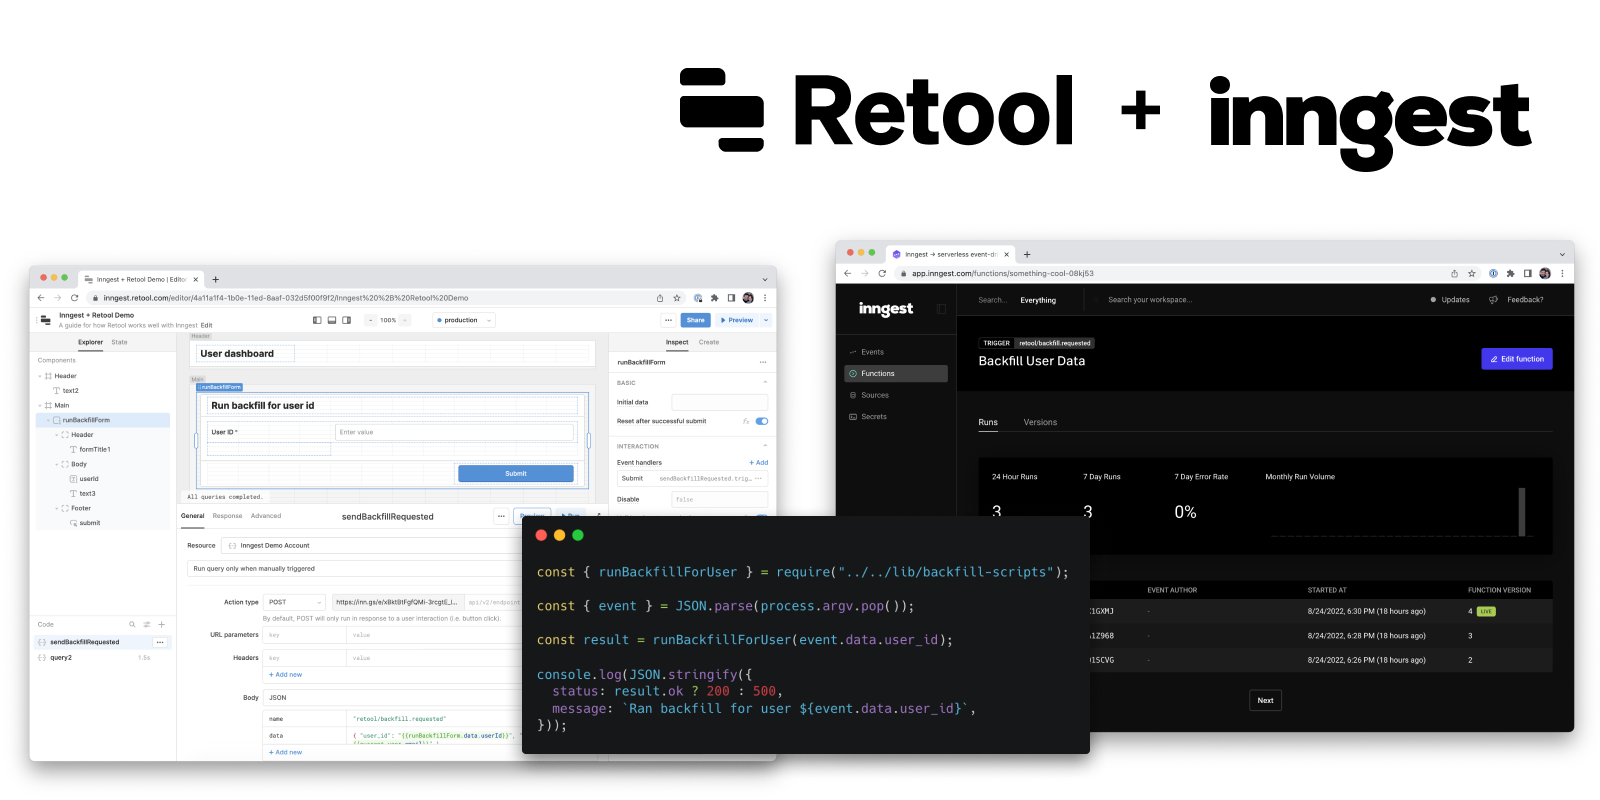Screen dimensions: 1600x800
Task: Click Edit link beside app description
Action: [207, 325]
